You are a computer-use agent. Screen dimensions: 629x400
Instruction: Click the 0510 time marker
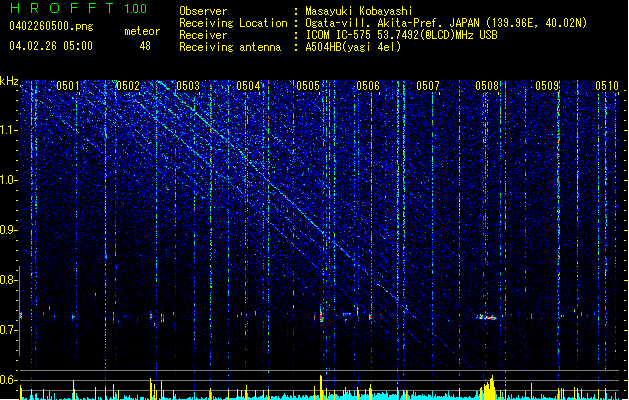point(607,86)
